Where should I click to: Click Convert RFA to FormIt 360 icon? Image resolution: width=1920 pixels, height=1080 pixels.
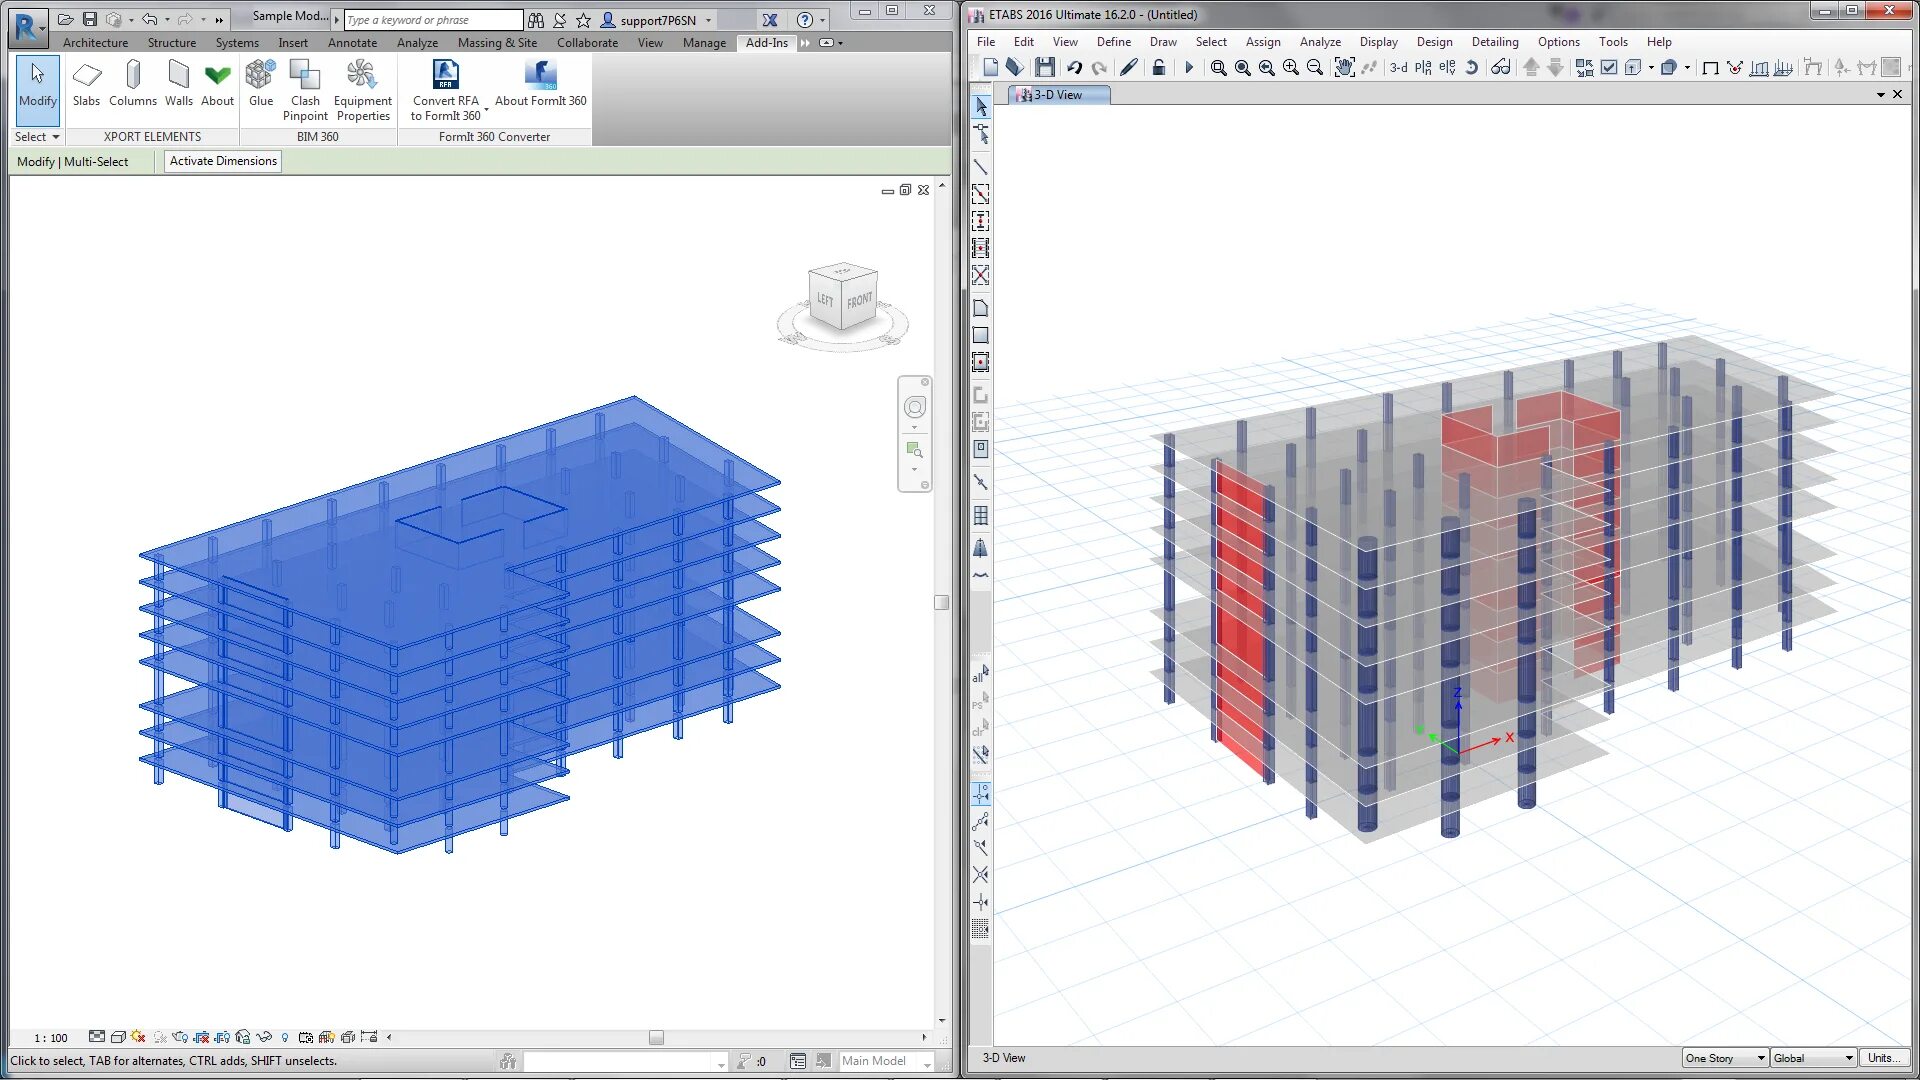[445, 75]
